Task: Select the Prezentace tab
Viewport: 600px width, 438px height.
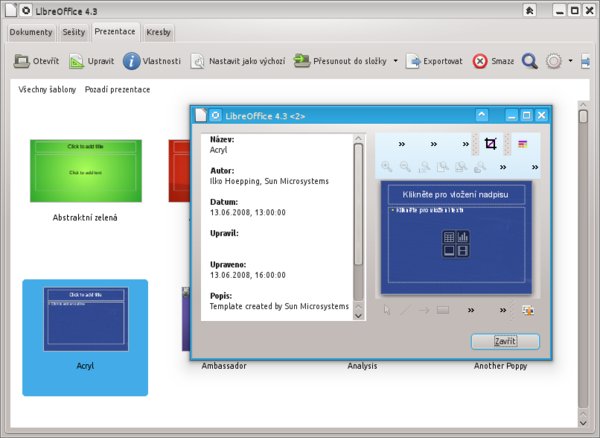Action: point(115,31)
